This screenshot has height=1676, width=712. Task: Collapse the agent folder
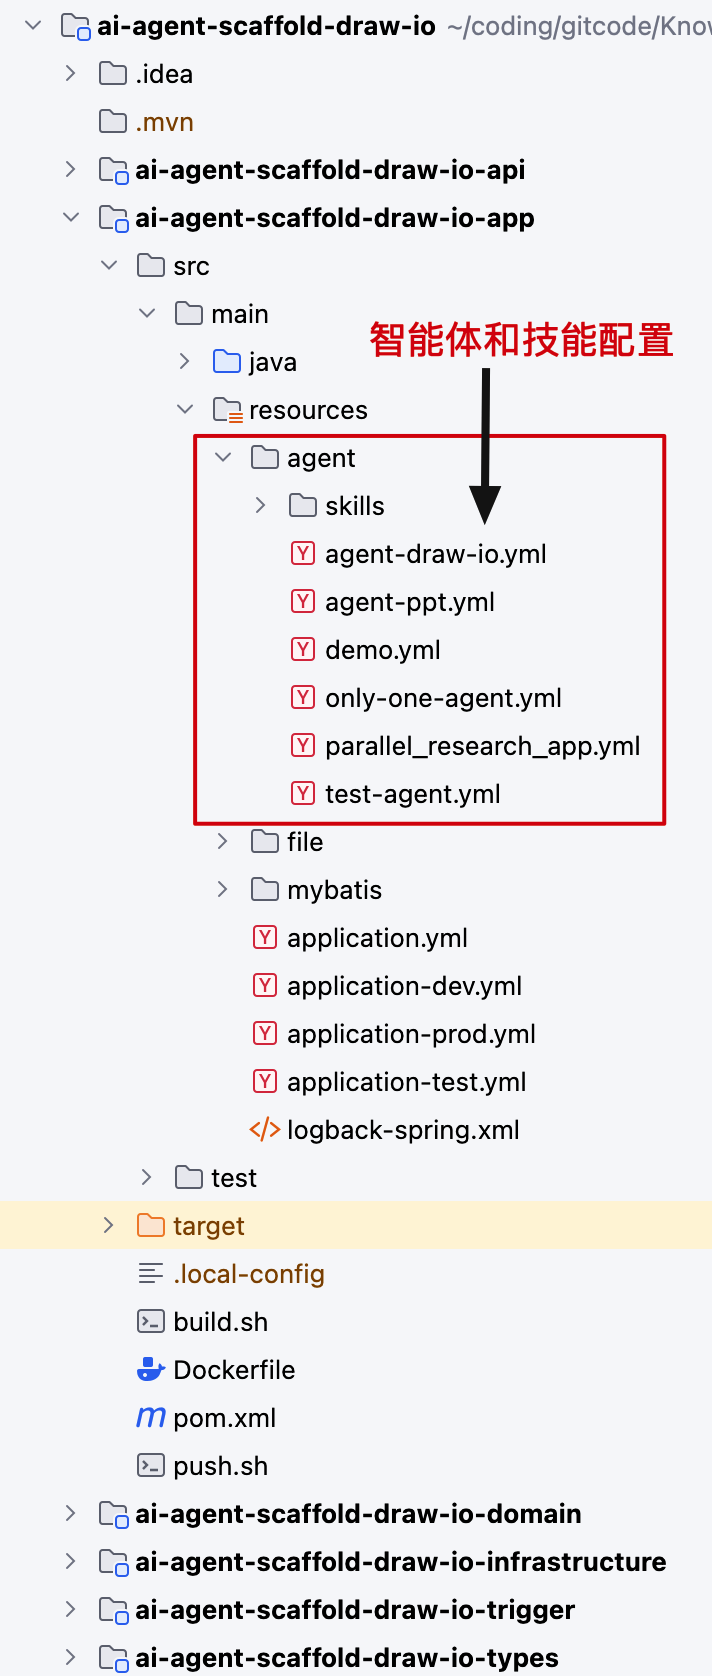coord(223,458)
